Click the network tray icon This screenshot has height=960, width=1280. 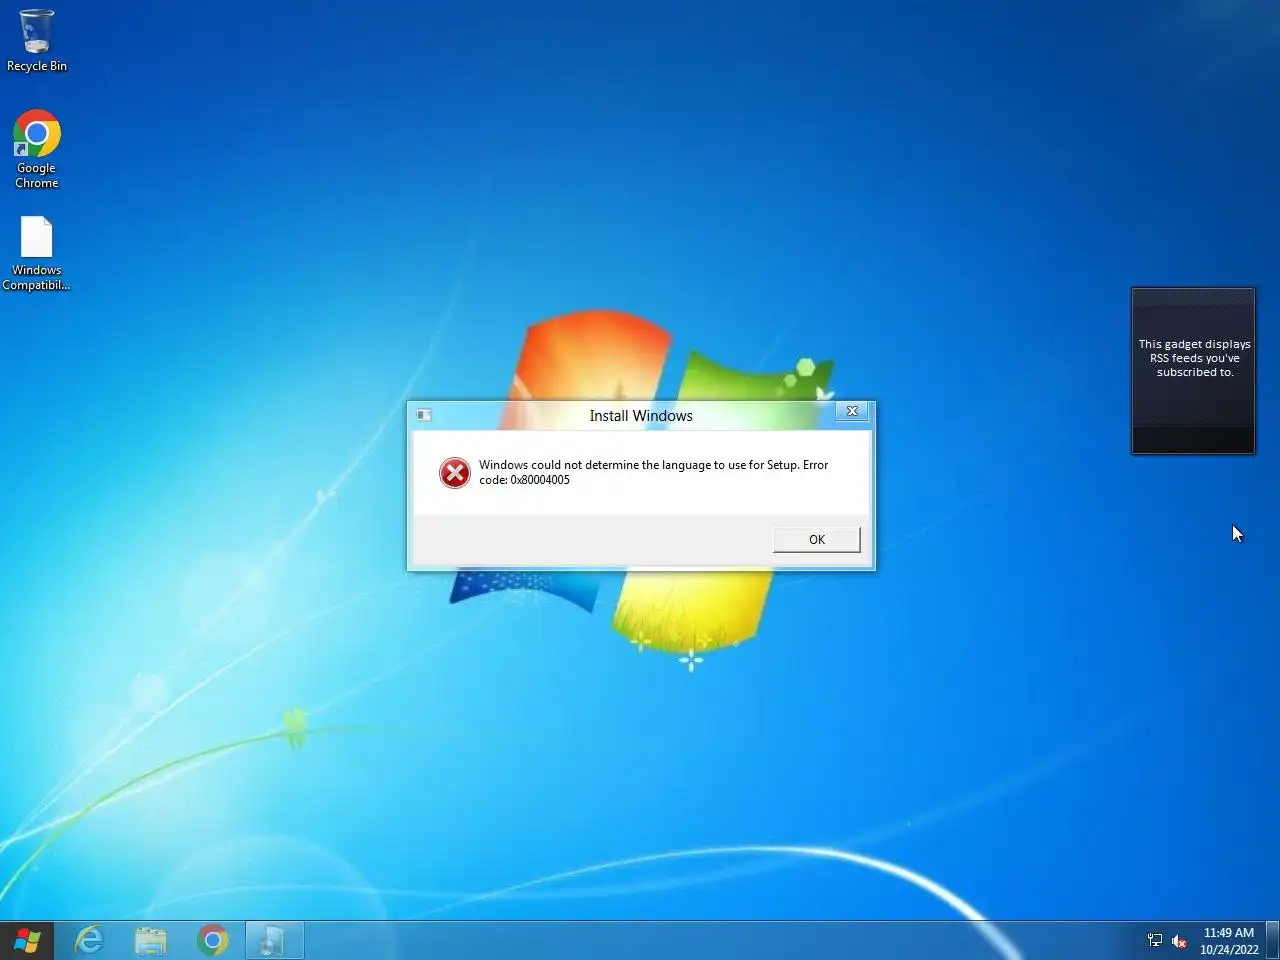coord(1155,941)
